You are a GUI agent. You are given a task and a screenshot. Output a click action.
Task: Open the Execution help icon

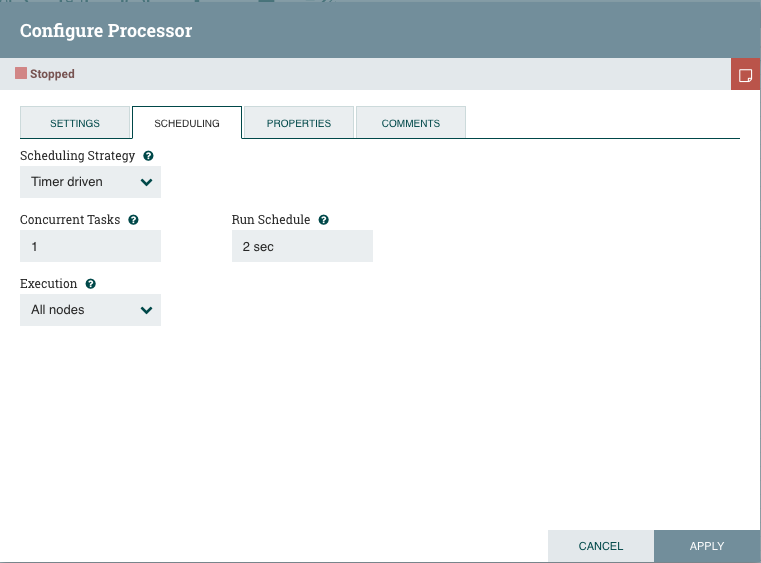click(90, 284)
